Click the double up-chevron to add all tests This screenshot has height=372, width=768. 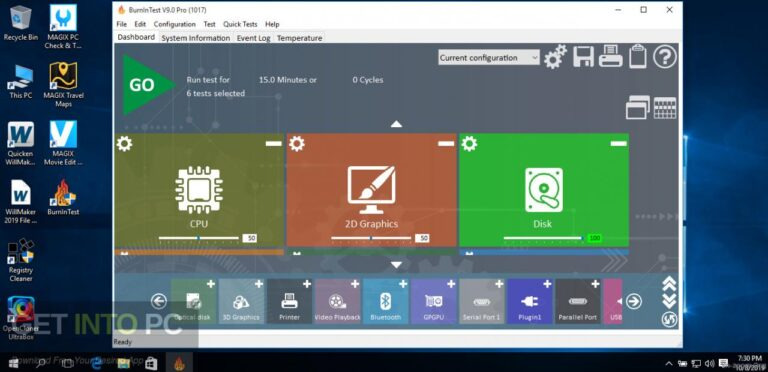point(669,283)
